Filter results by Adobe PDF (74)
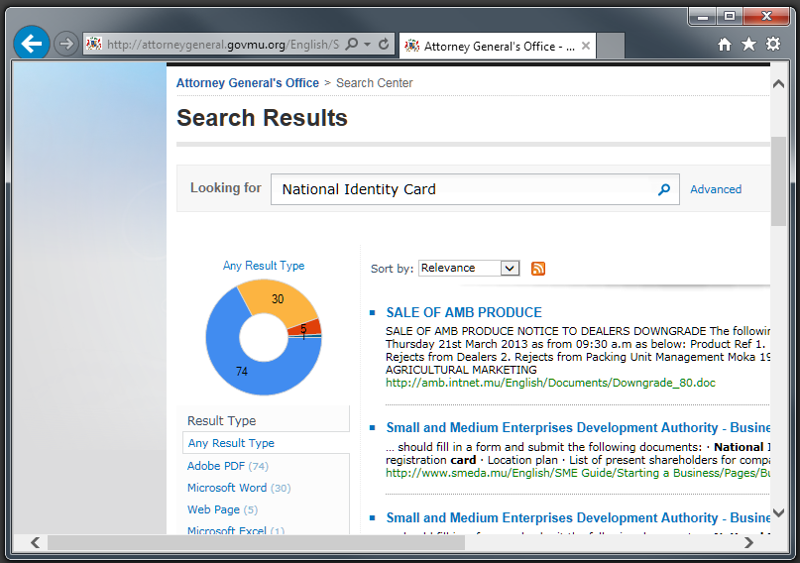This screenshot has height=563, width=800. (228, 466)
